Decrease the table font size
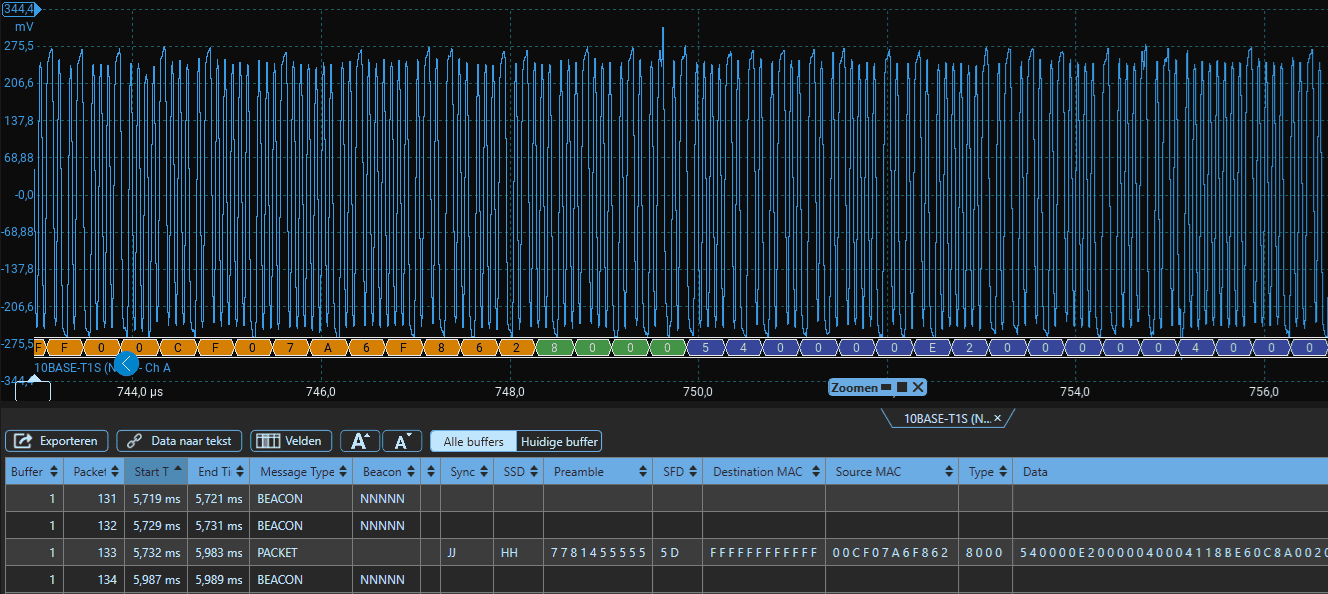 click(401, 441)
